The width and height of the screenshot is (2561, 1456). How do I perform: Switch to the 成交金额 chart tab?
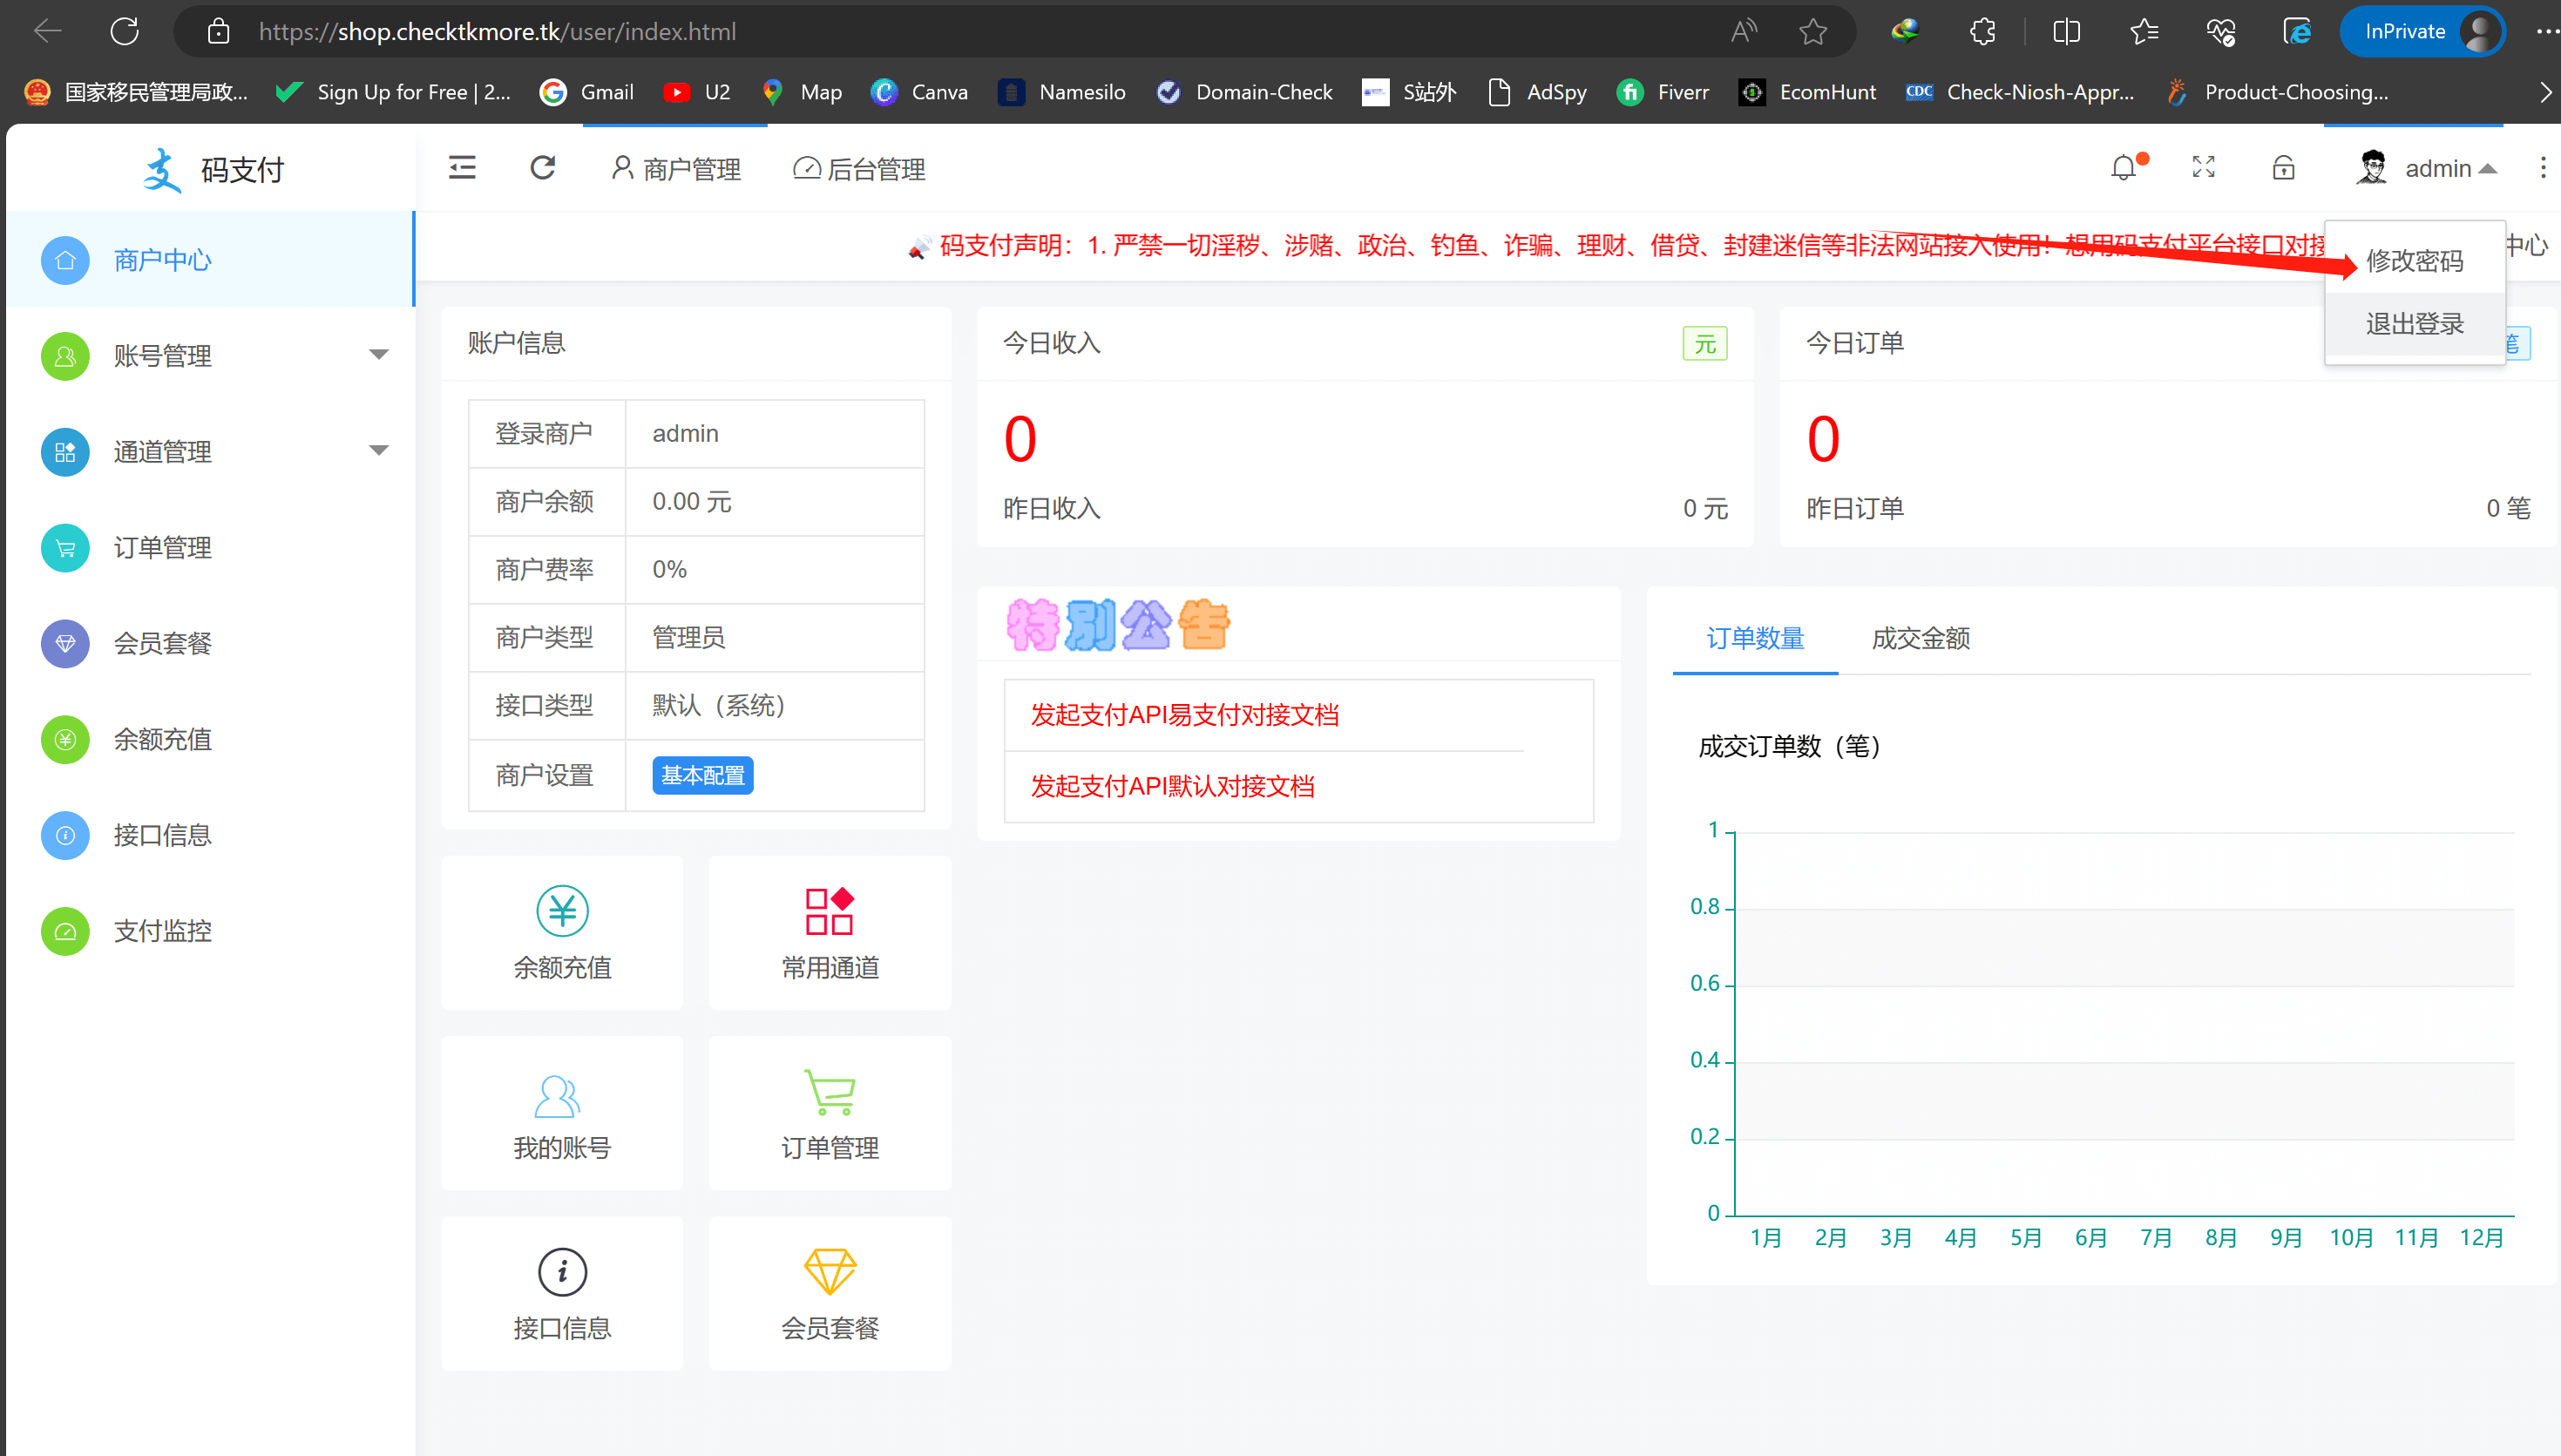1921,638
